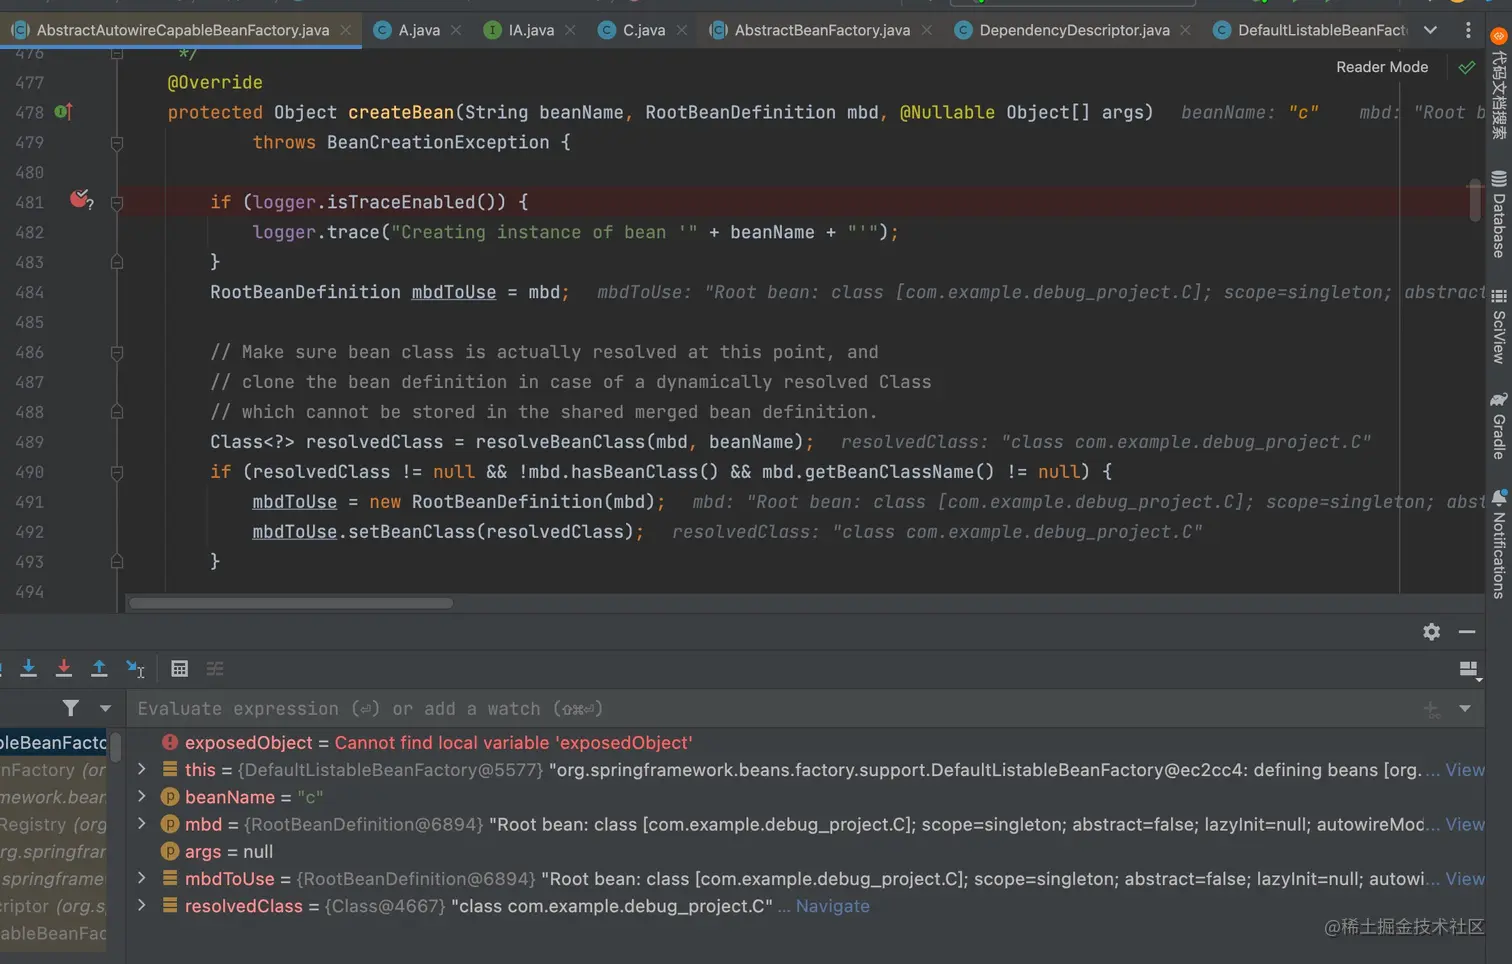The image size is (1512, 964).
Task: Click the fold end marker at line 483
Action: click(117, 262)
